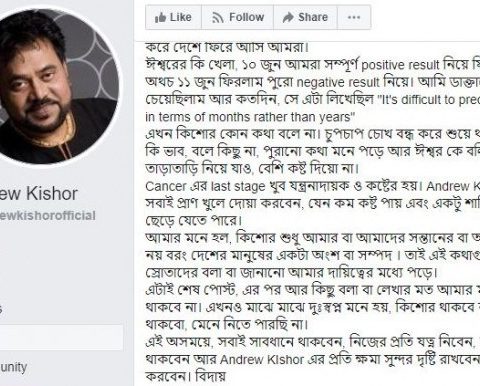Click the 'এটাই শেষ পোস্ট' sentence
The image size is (480, 386).
191,290
